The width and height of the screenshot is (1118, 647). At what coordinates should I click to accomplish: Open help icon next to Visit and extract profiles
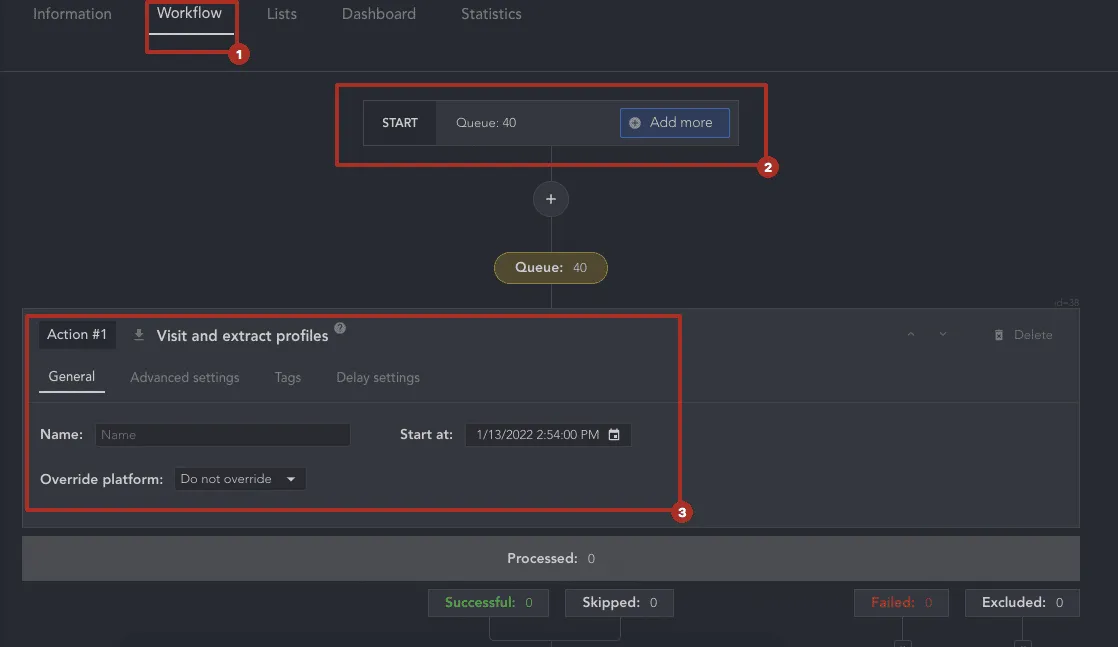[340, 328]
